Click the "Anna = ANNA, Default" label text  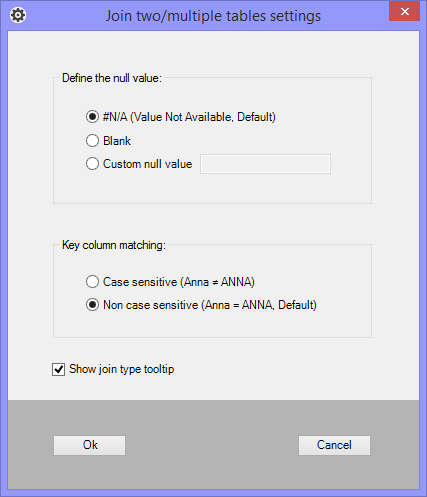(x=259, y=305)
